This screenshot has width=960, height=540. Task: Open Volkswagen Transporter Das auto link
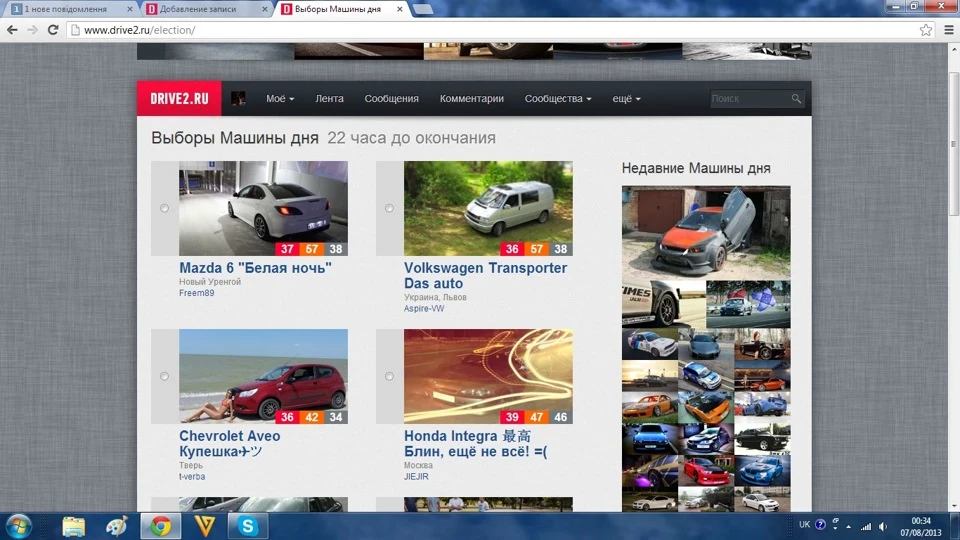(486, 276)
